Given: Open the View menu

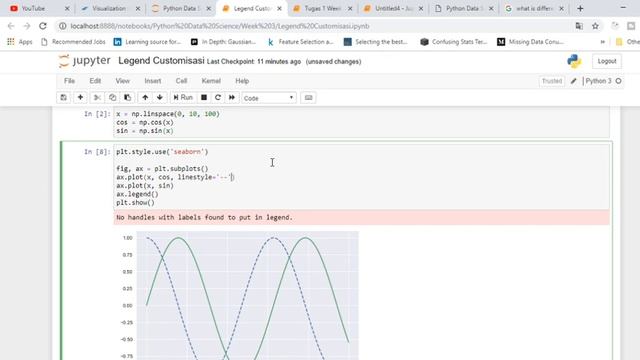Looking at the screenshot, I should pyautogui.click(x=122, y=81).
